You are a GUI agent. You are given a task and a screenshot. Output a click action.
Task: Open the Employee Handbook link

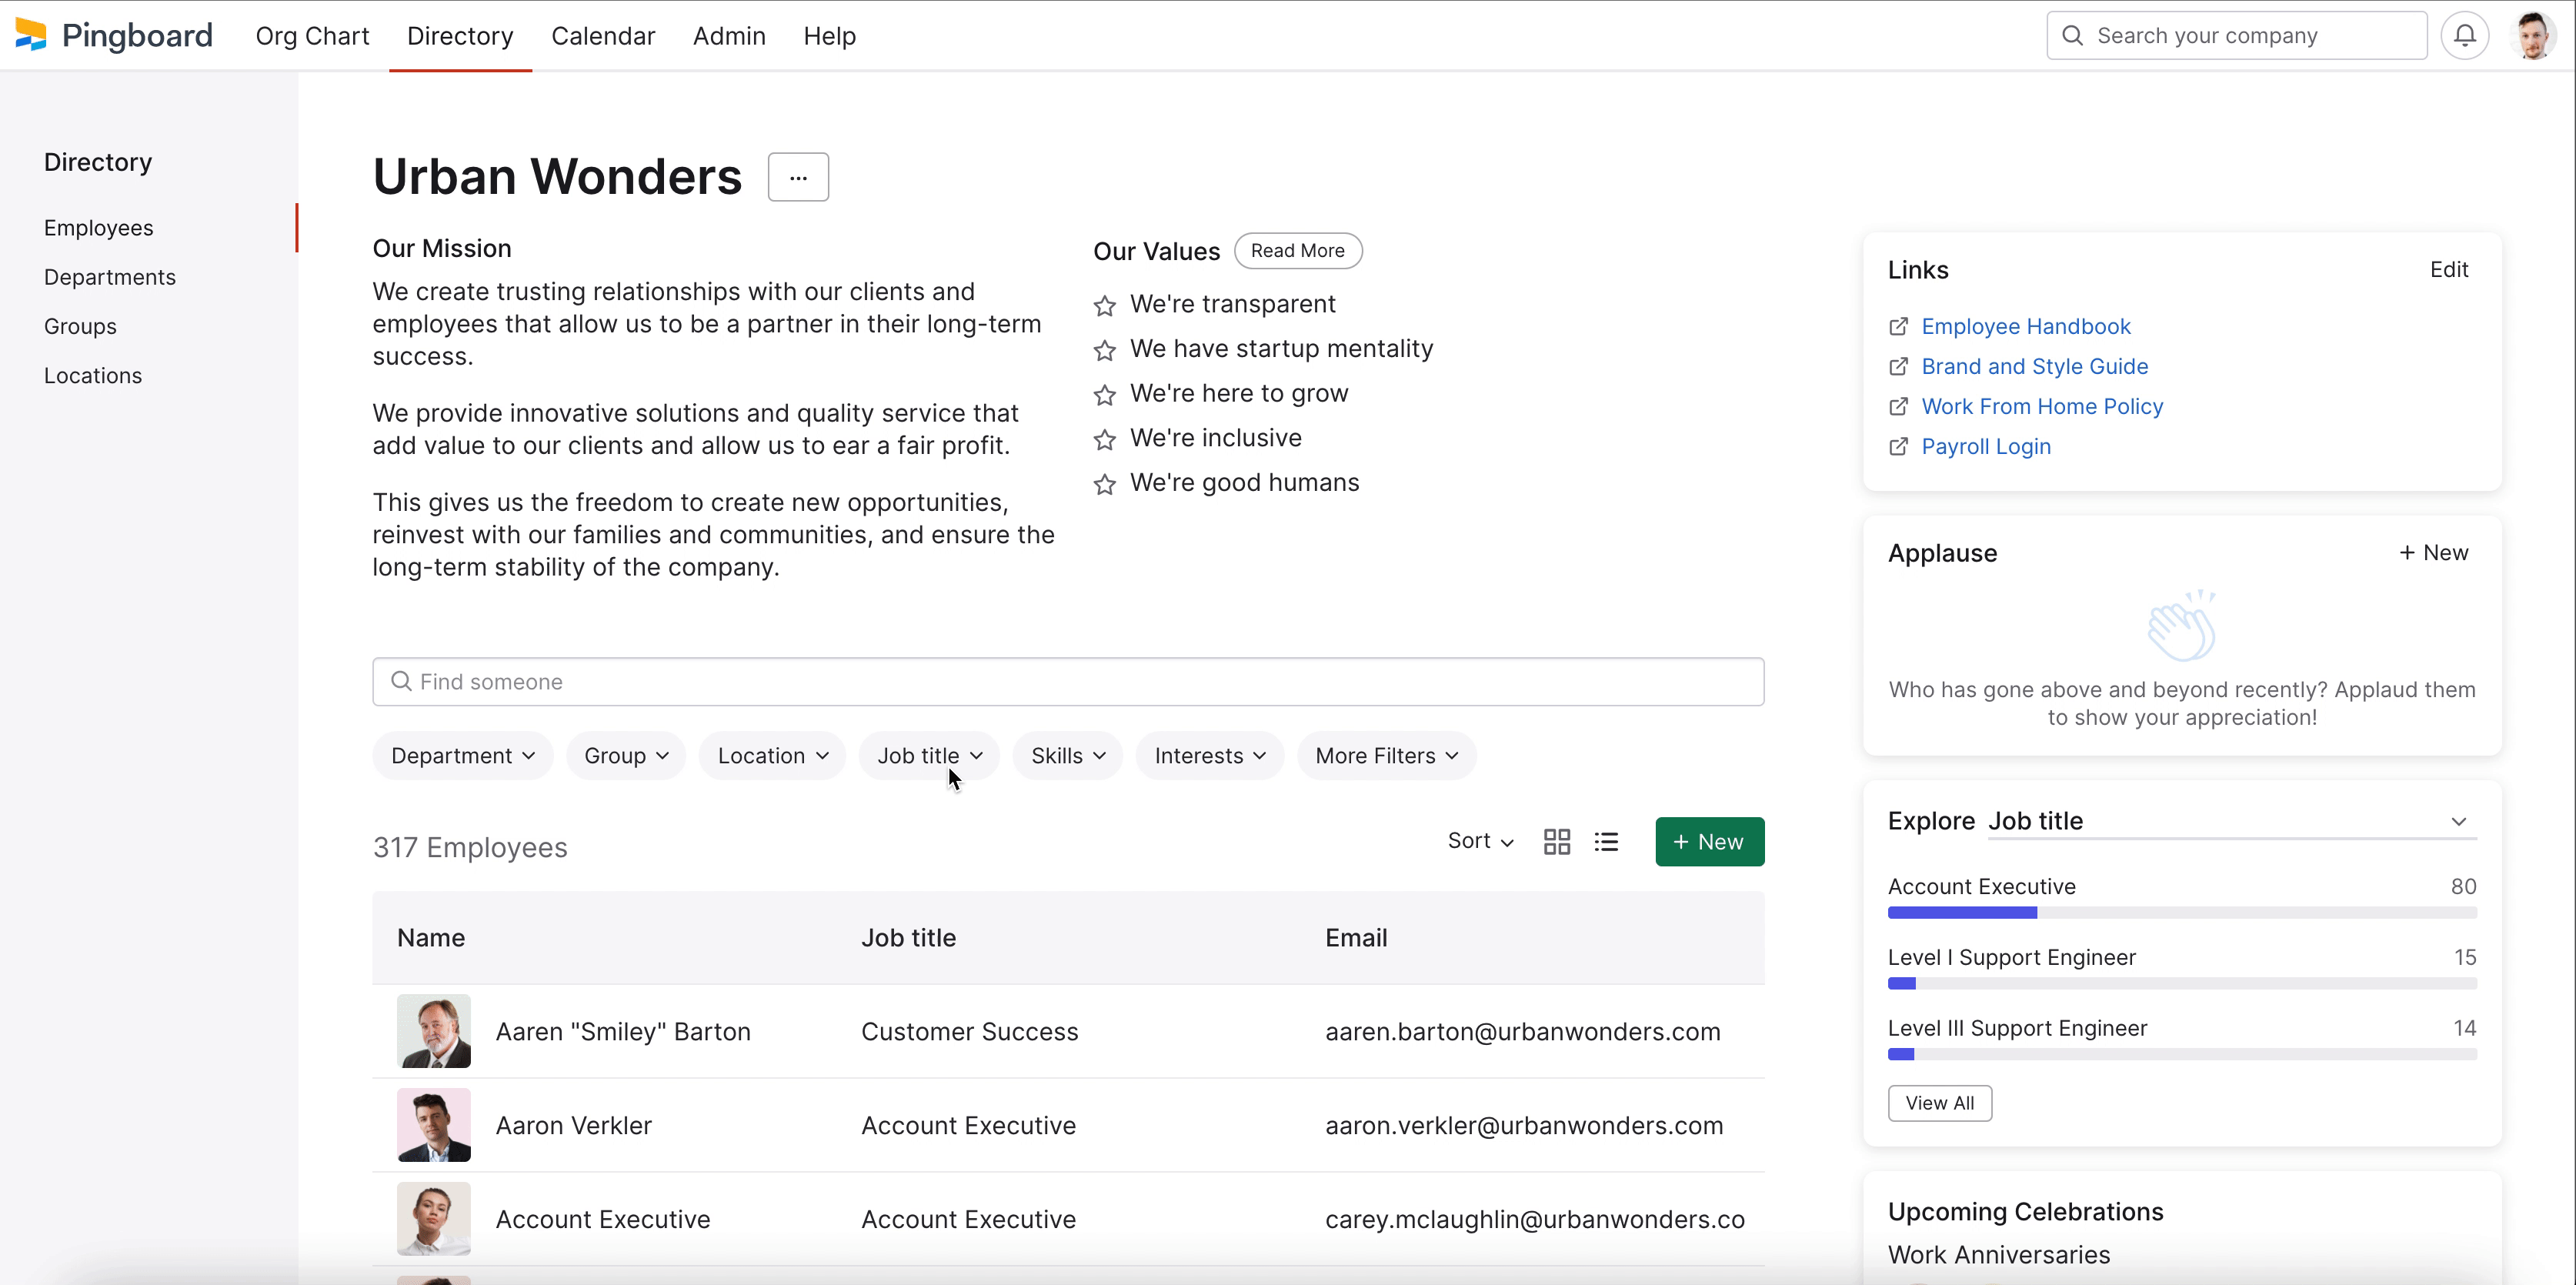[2025, 327]
